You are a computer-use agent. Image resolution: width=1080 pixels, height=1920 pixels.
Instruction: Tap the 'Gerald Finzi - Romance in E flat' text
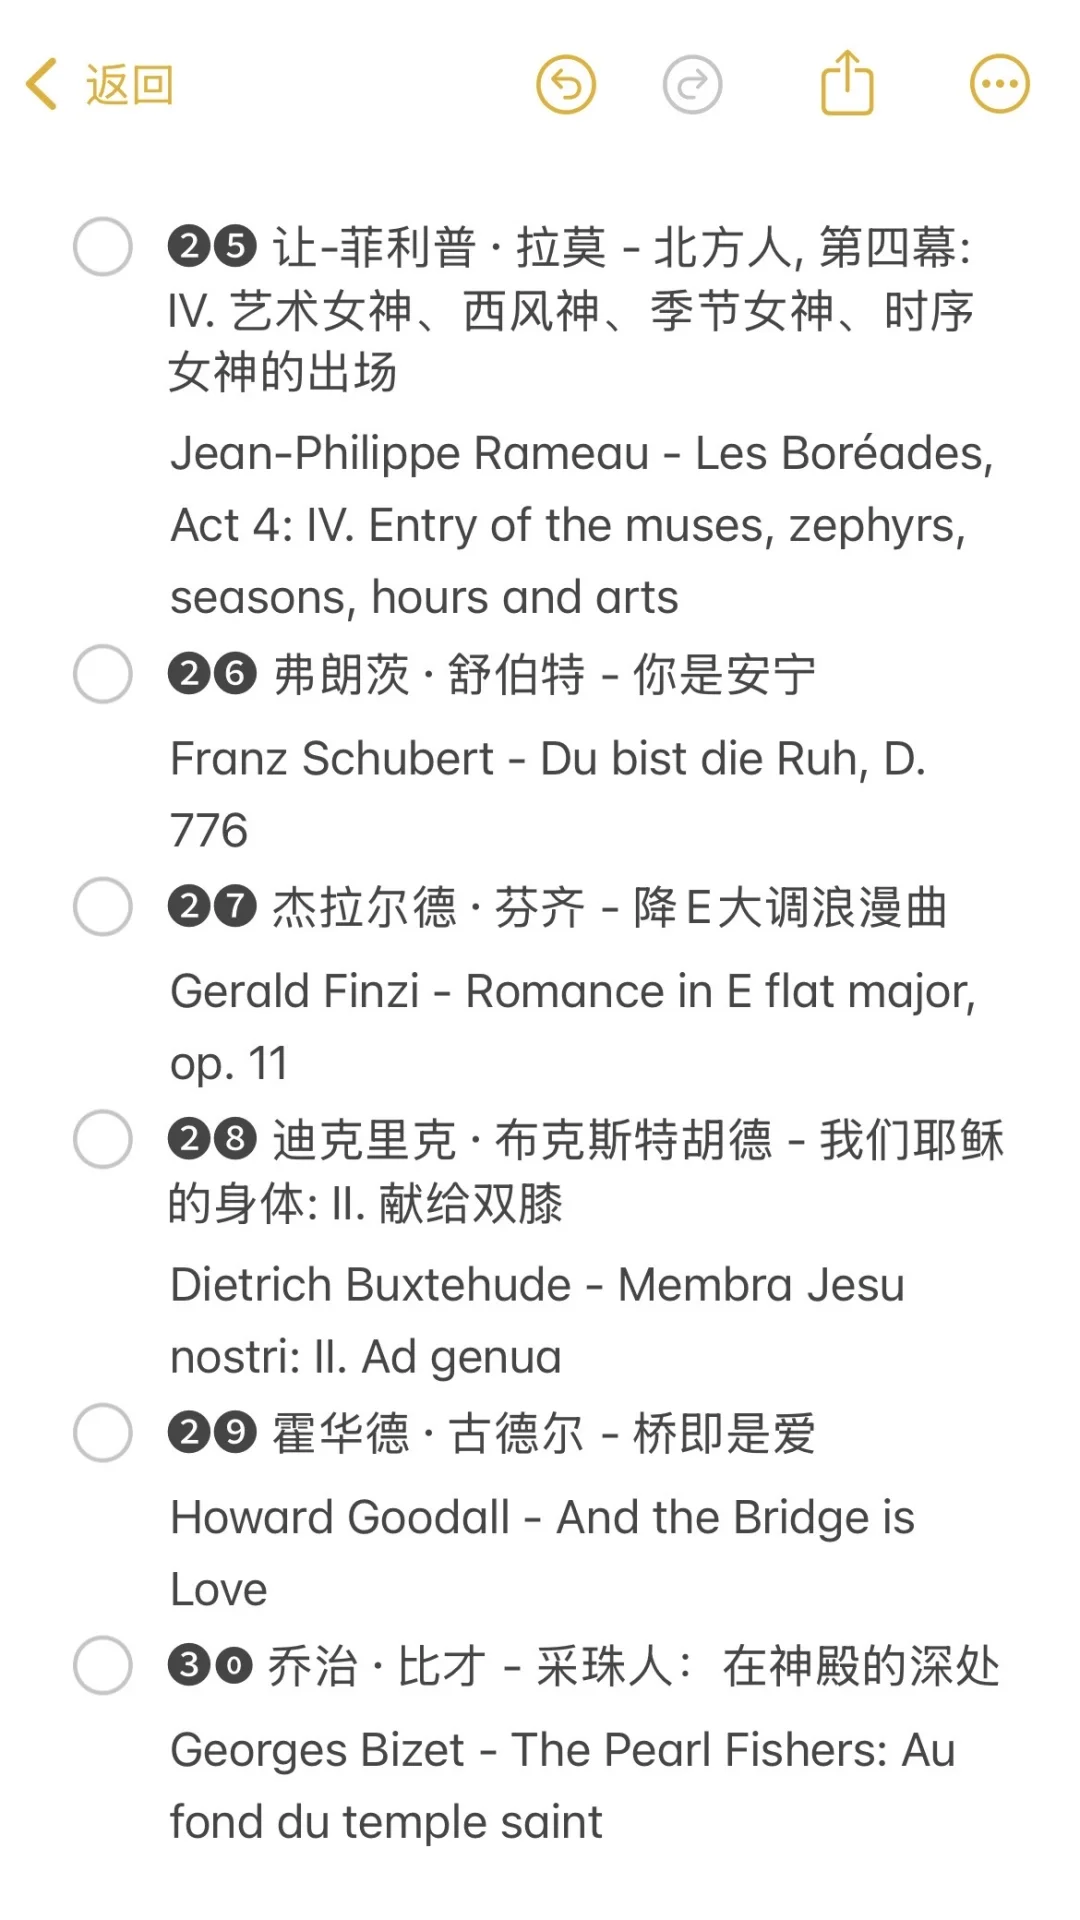[x=572, y=992]
